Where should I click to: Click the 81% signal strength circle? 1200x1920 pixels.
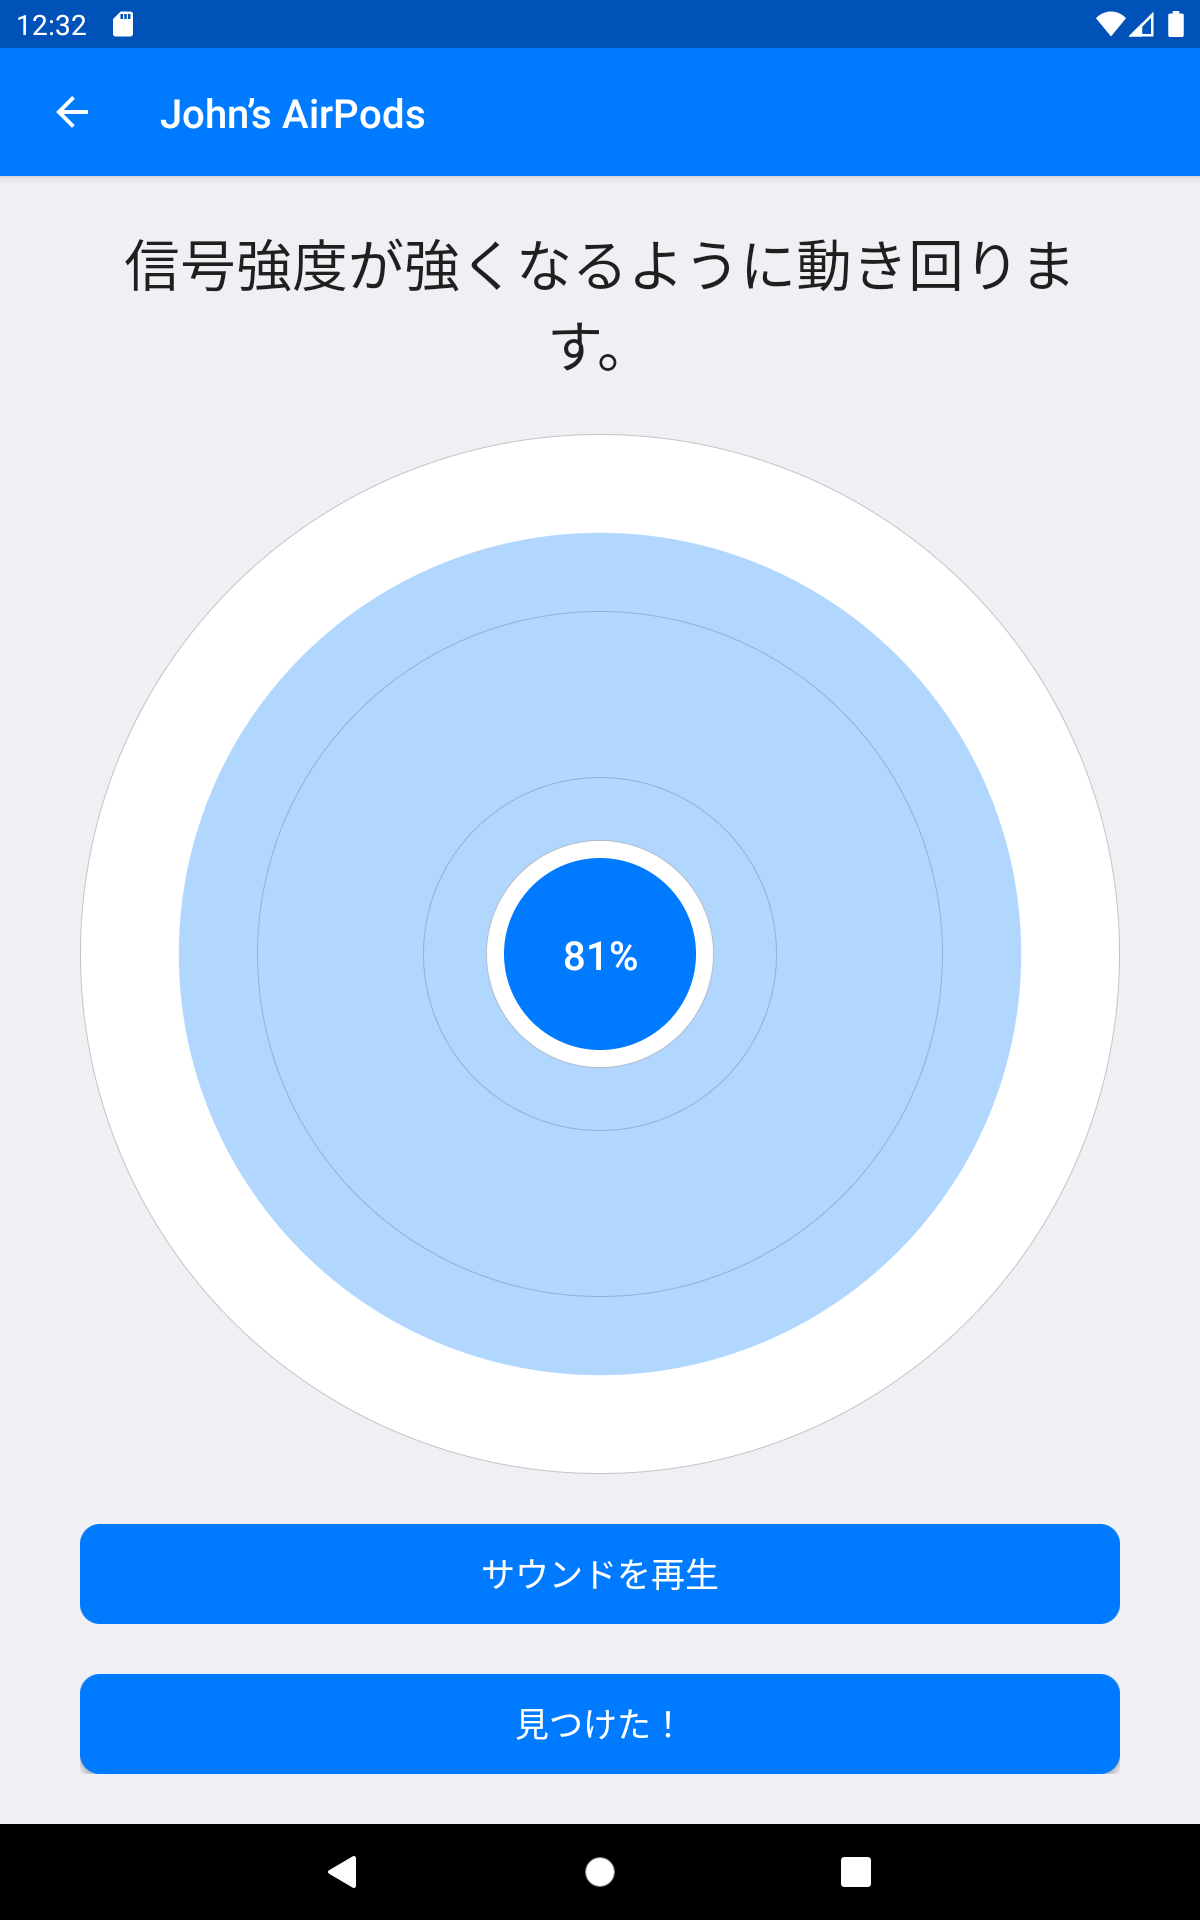point(600,954)
